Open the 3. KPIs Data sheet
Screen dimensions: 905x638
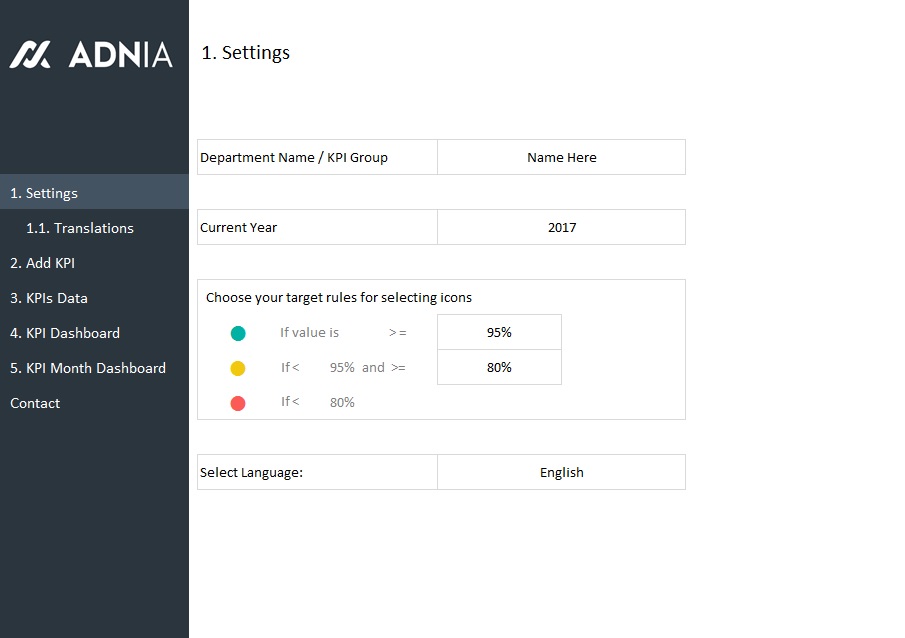click(x=49, y=298)
